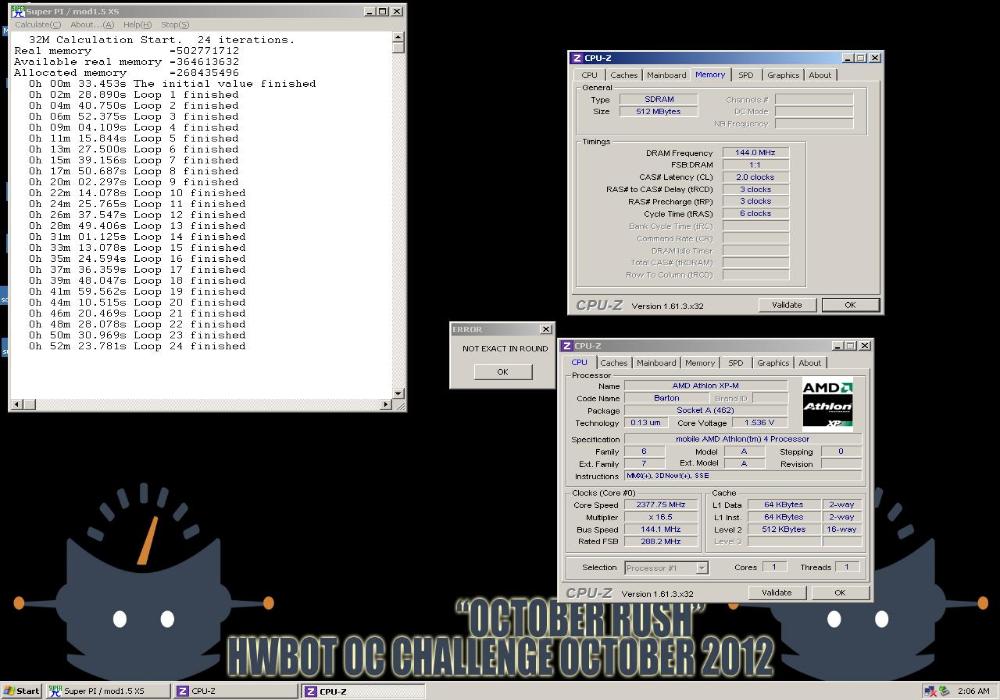Click the network tray icon
1000x700 pixels.
coord(930,691)
